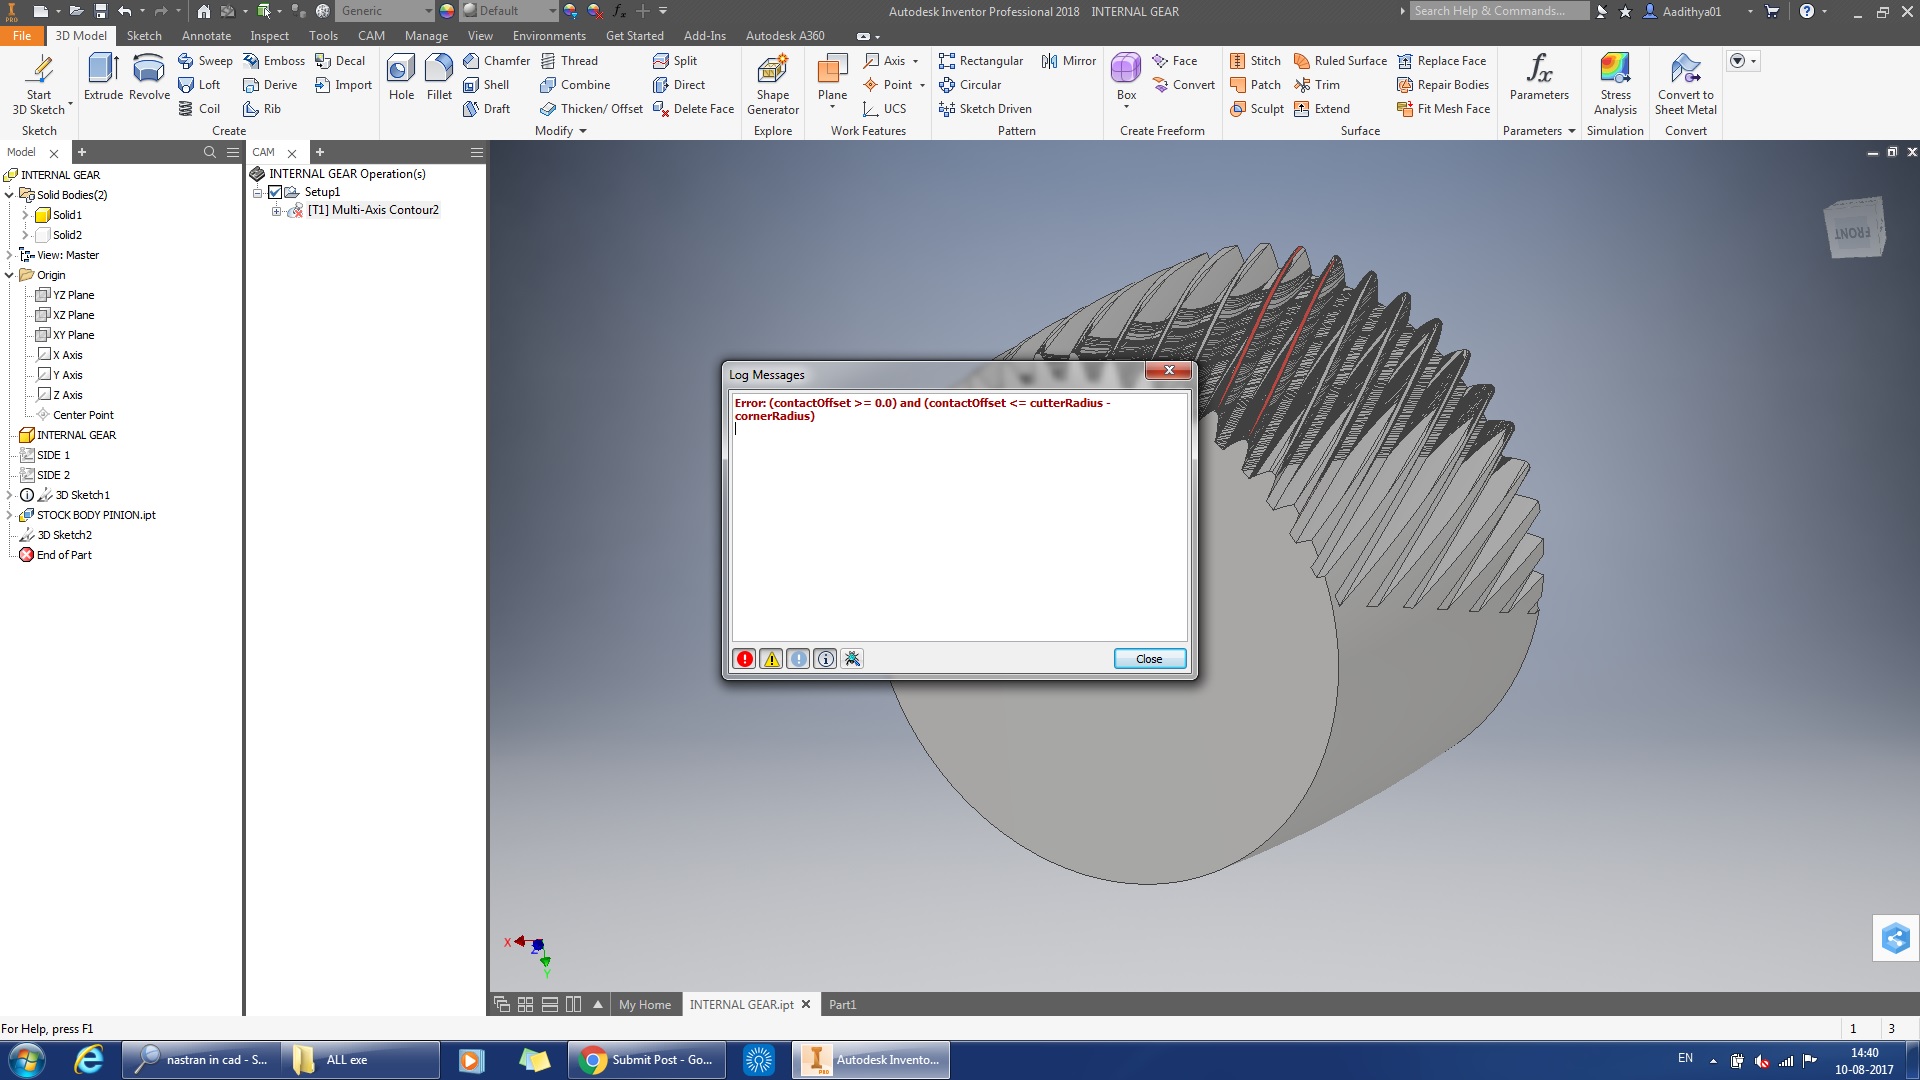Collapse the Origin folder in model tree
The height and width of the screenshot is (1080, 1920).
coord(10,274)
